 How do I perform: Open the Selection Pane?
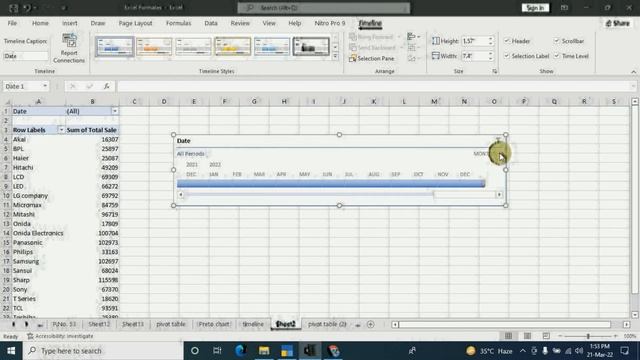pos(372,58)
